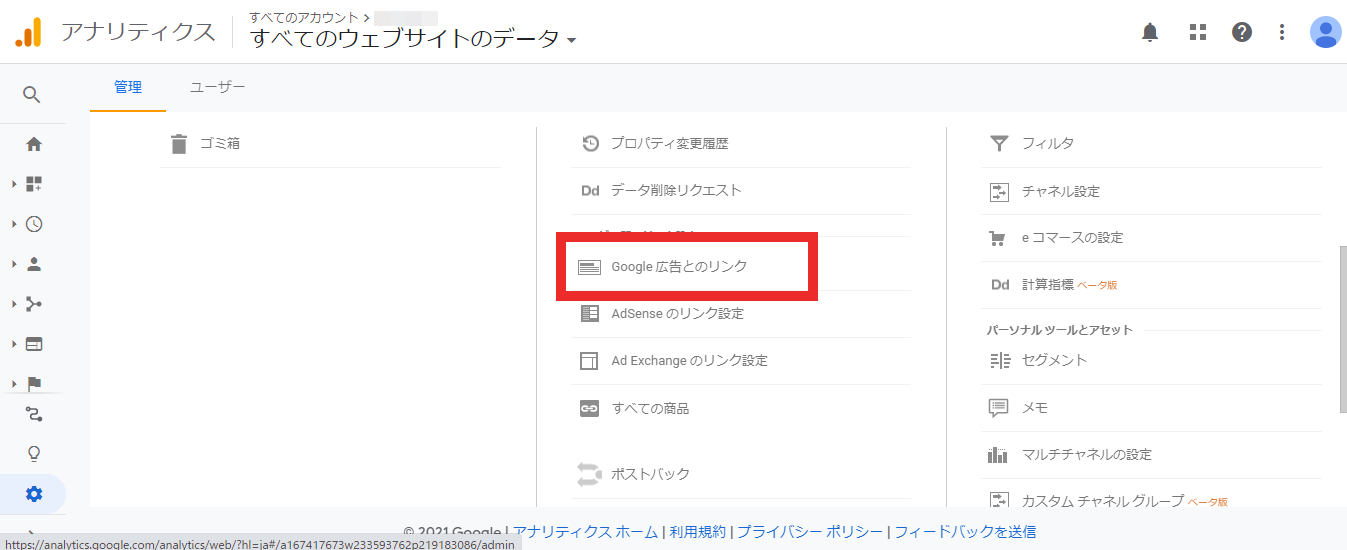
Task: Click the bar chart icon beside マルチチャネルの設定
Action: 998,455
